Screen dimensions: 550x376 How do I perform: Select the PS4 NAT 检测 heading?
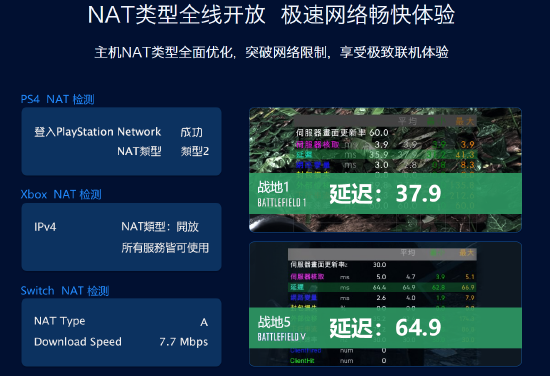(x=58, y=99)
